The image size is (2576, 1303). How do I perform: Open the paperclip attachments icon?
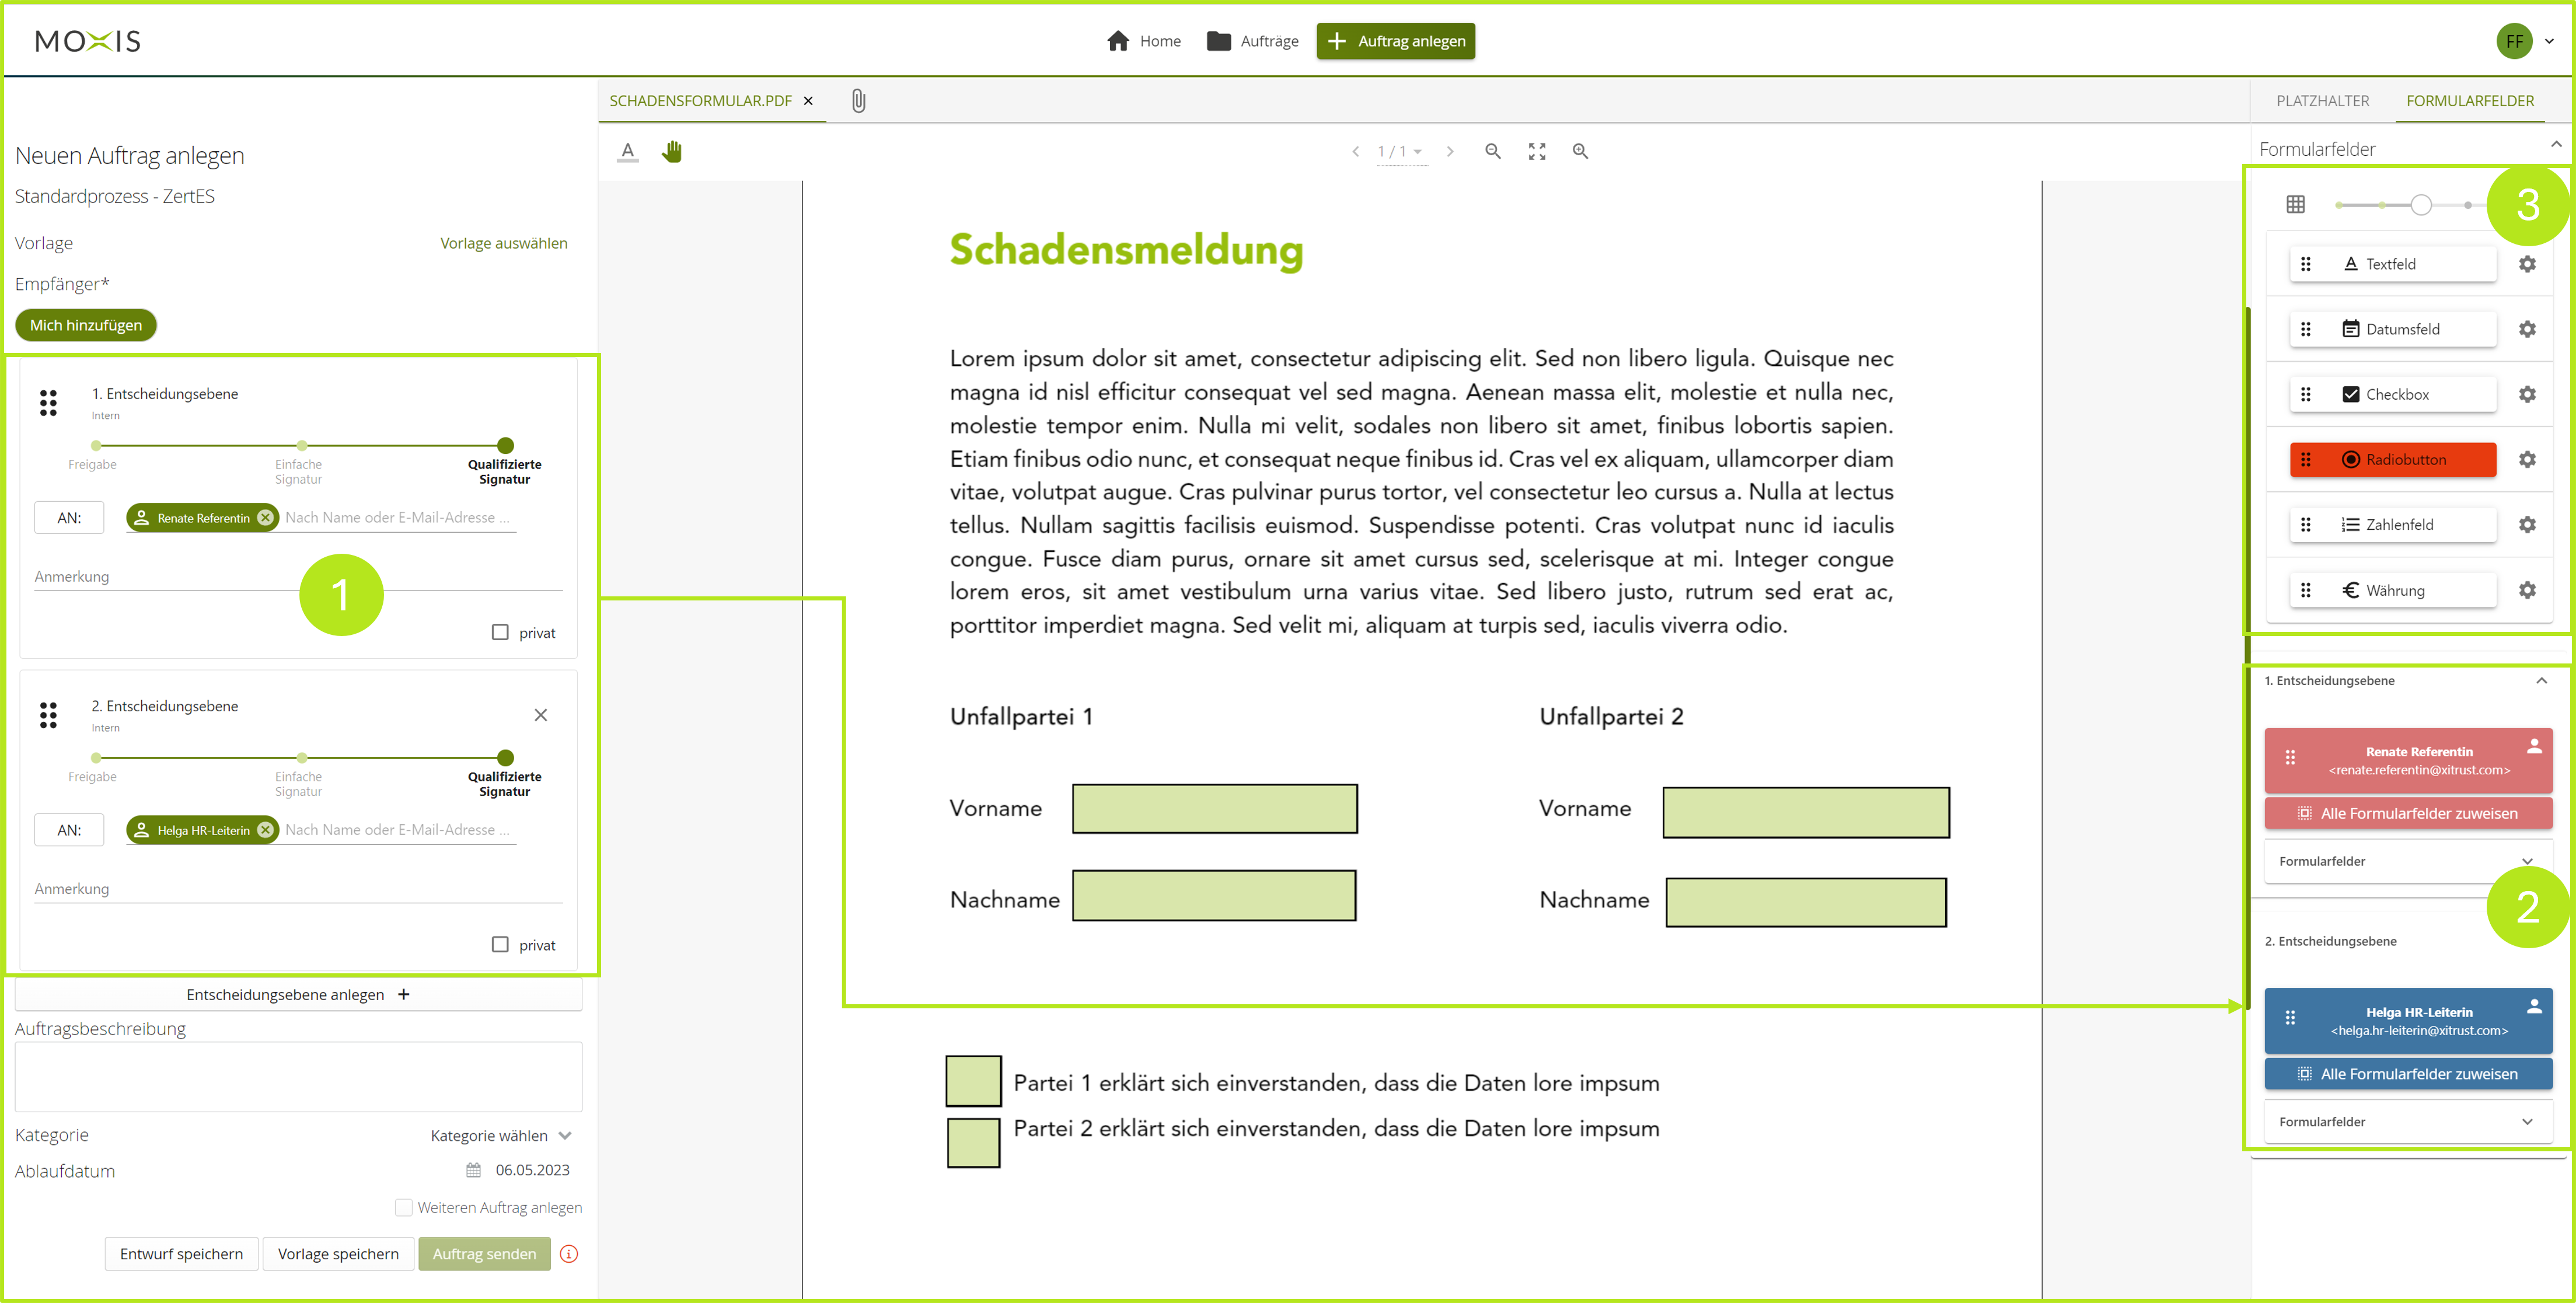(x=858, y=100)
